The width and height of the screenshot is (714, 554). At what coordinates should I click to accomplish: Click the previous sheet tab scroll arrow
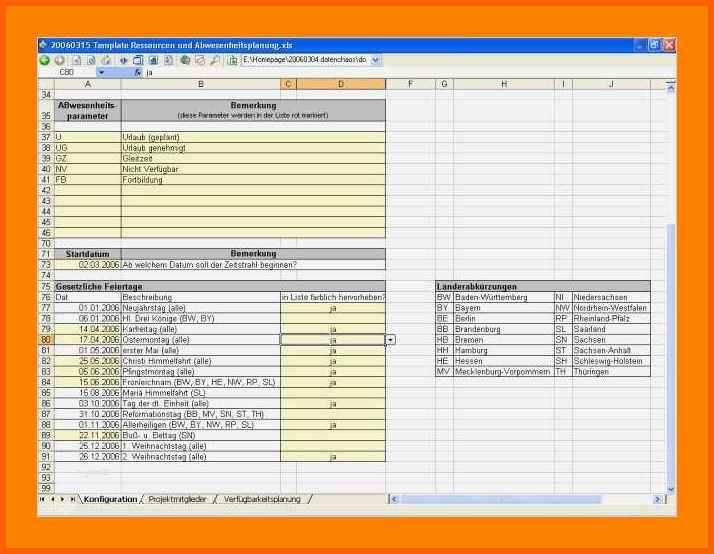(x=53, y=499)
